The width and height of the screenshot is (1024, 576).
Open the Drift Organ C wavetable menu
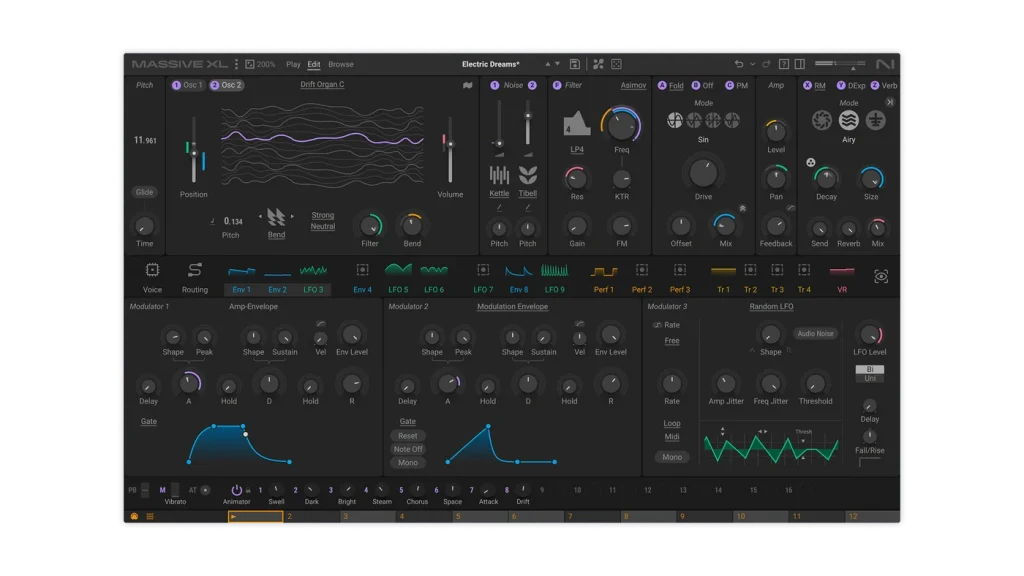click(322, 85)
